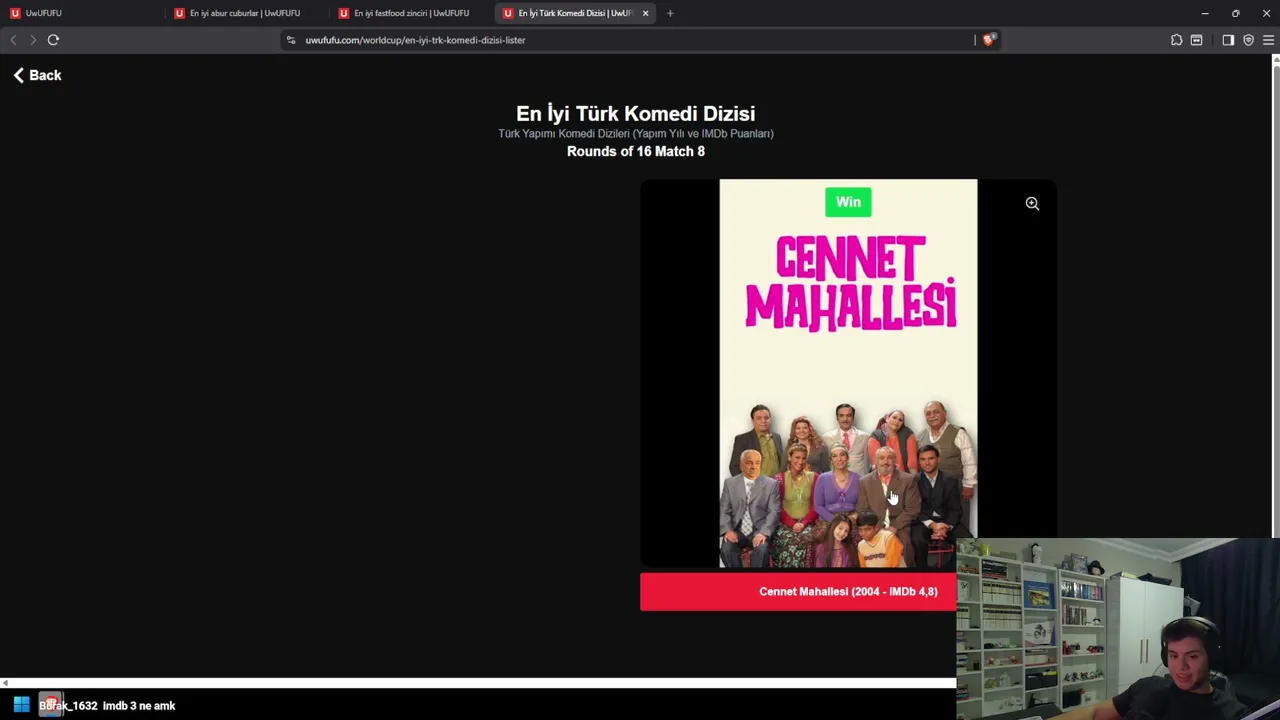Open the En iyi abur cuburlar tab
The width and height of the screenshot is (1280, 720).
(238, 13)
